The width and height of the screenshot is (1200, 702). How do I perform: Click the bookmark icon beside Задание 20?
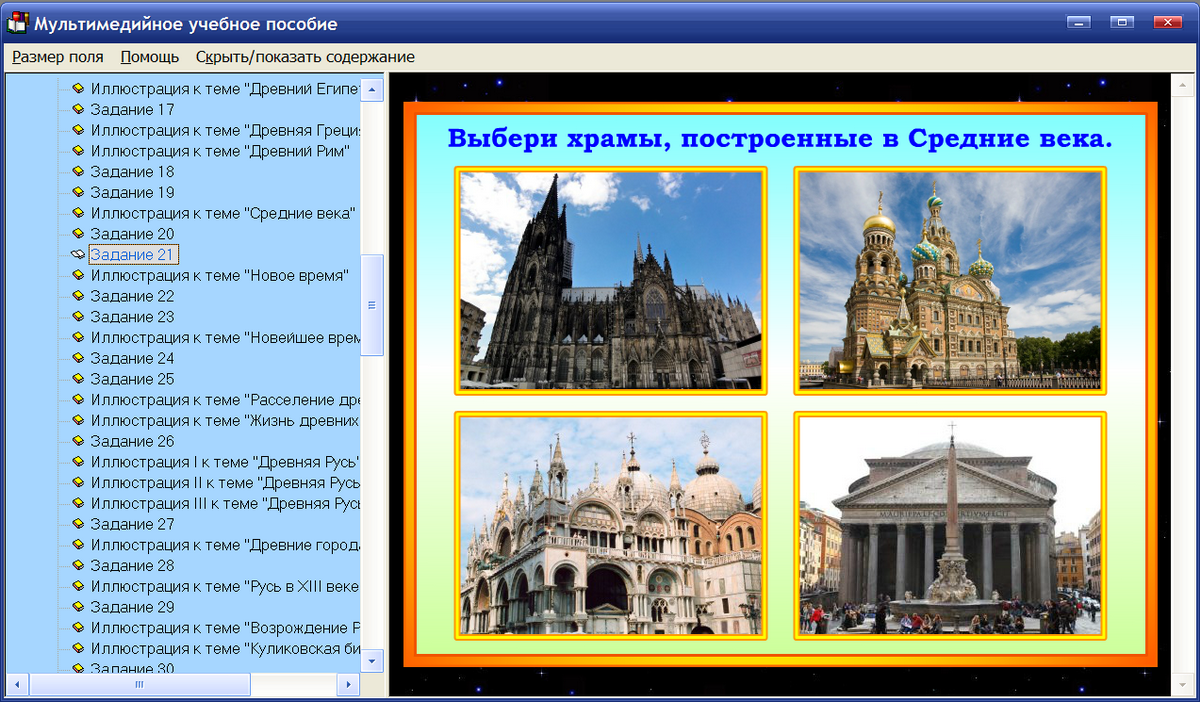pos(78,233)
